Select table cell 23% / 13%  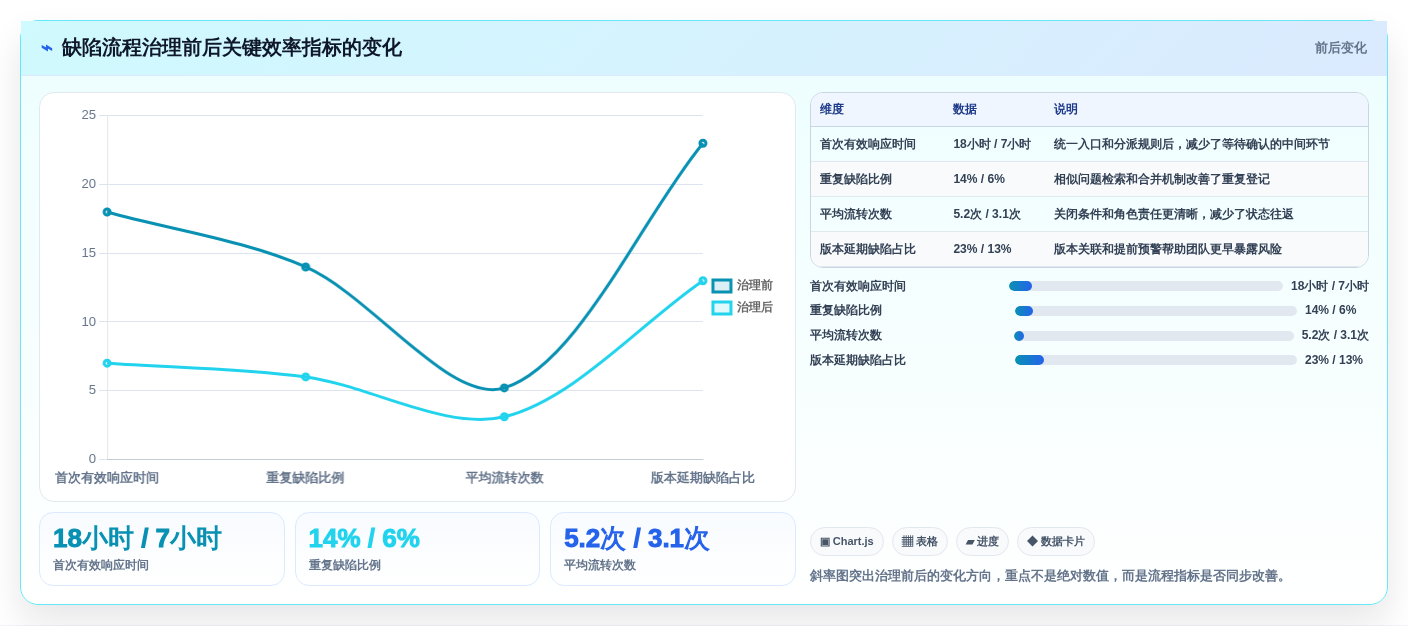tap(982, 249)
